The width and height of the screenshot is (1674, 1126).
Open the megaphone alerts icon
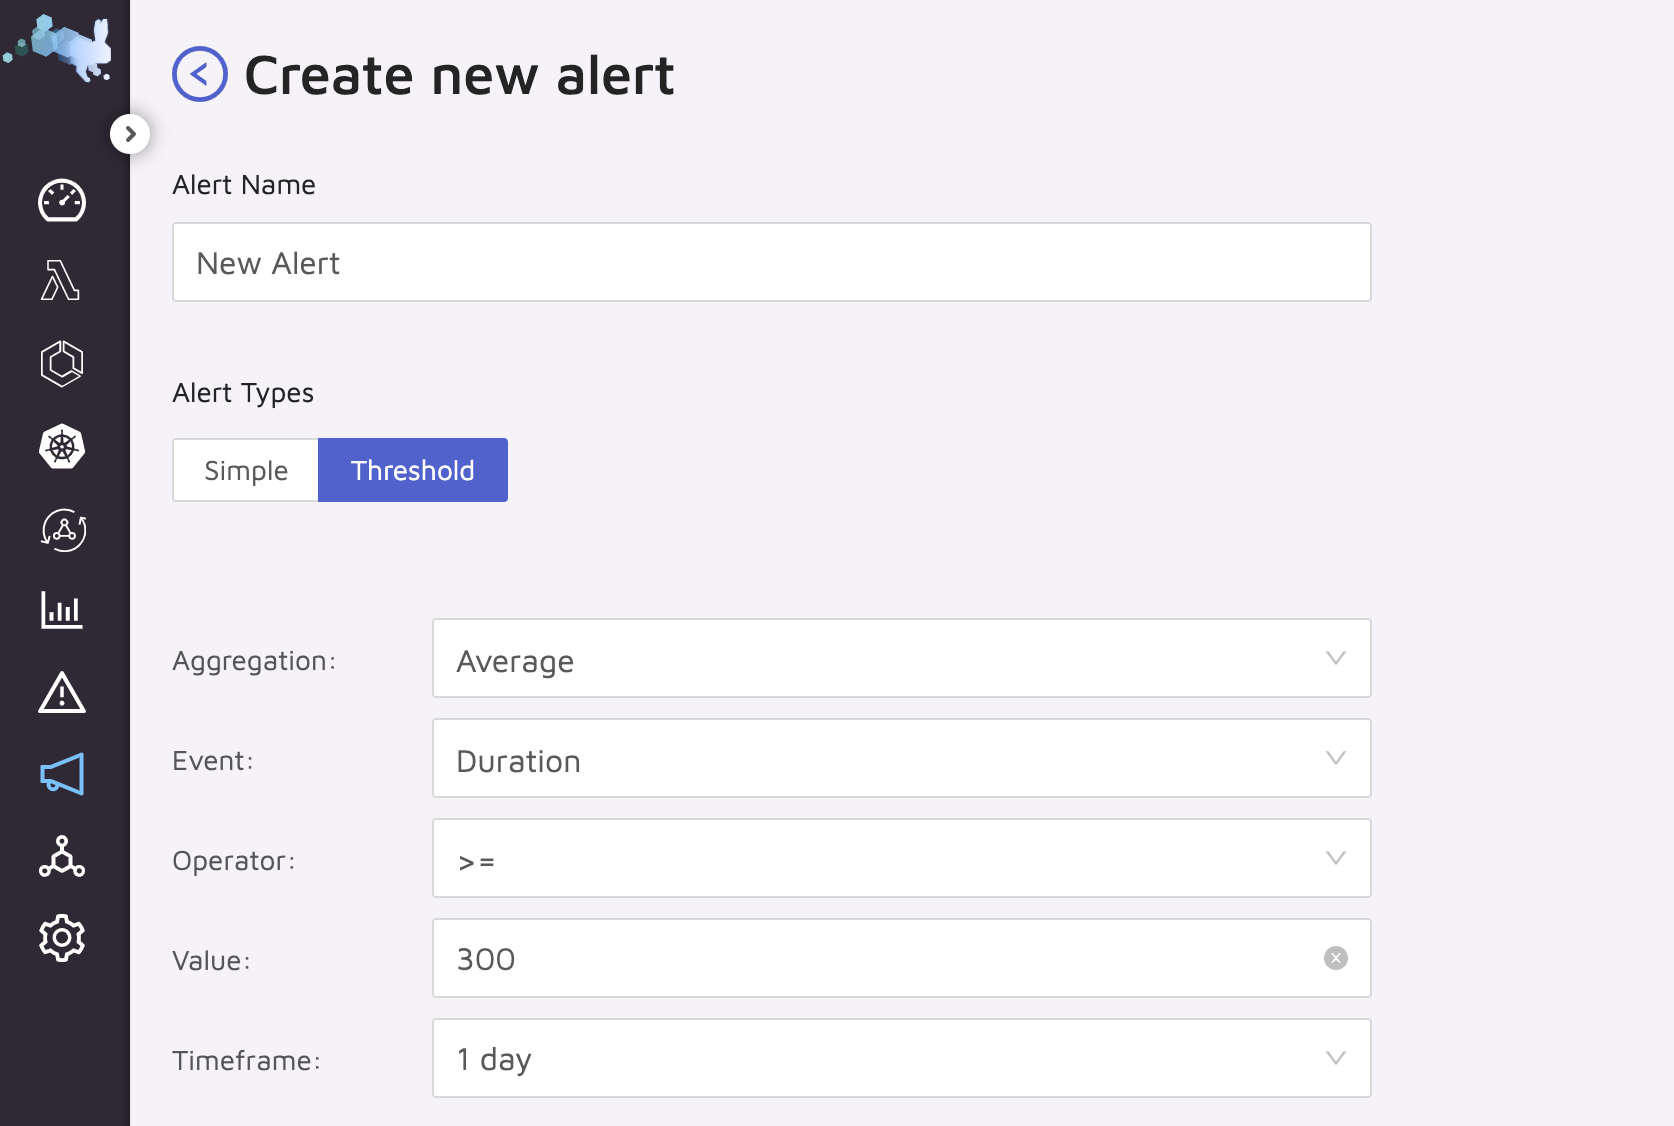[62, 774]
